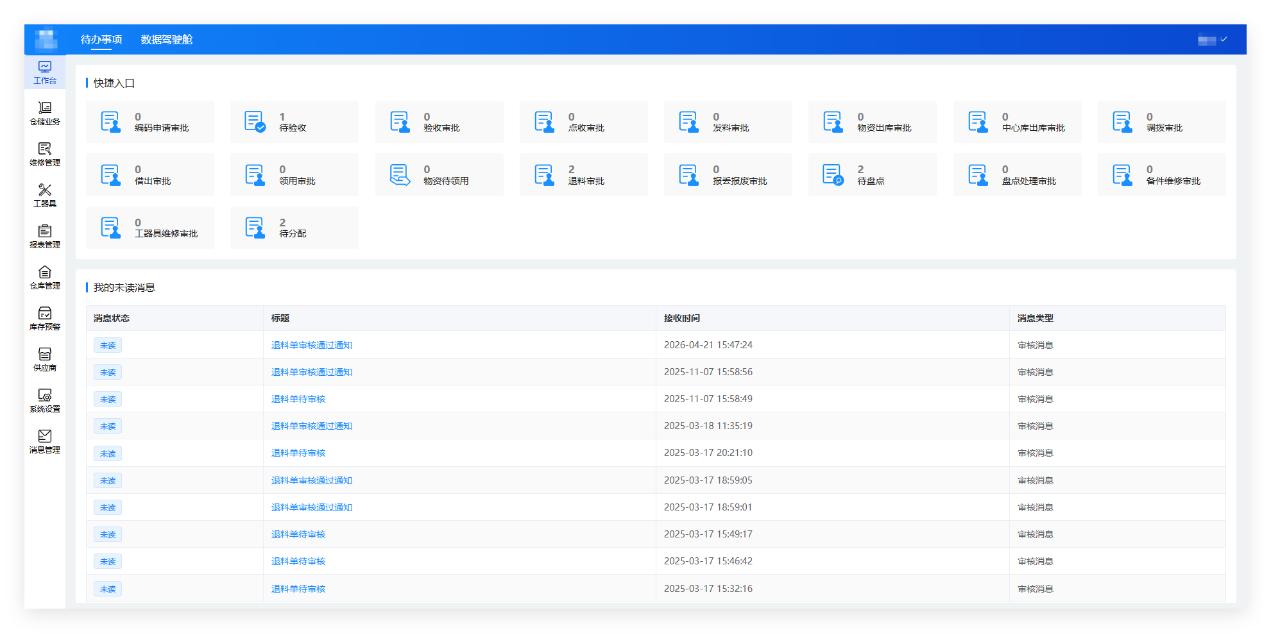Screen dimensions: 1271x633
Task: Click the 退料审批 quick entry icon
Action: coord(544,175)
